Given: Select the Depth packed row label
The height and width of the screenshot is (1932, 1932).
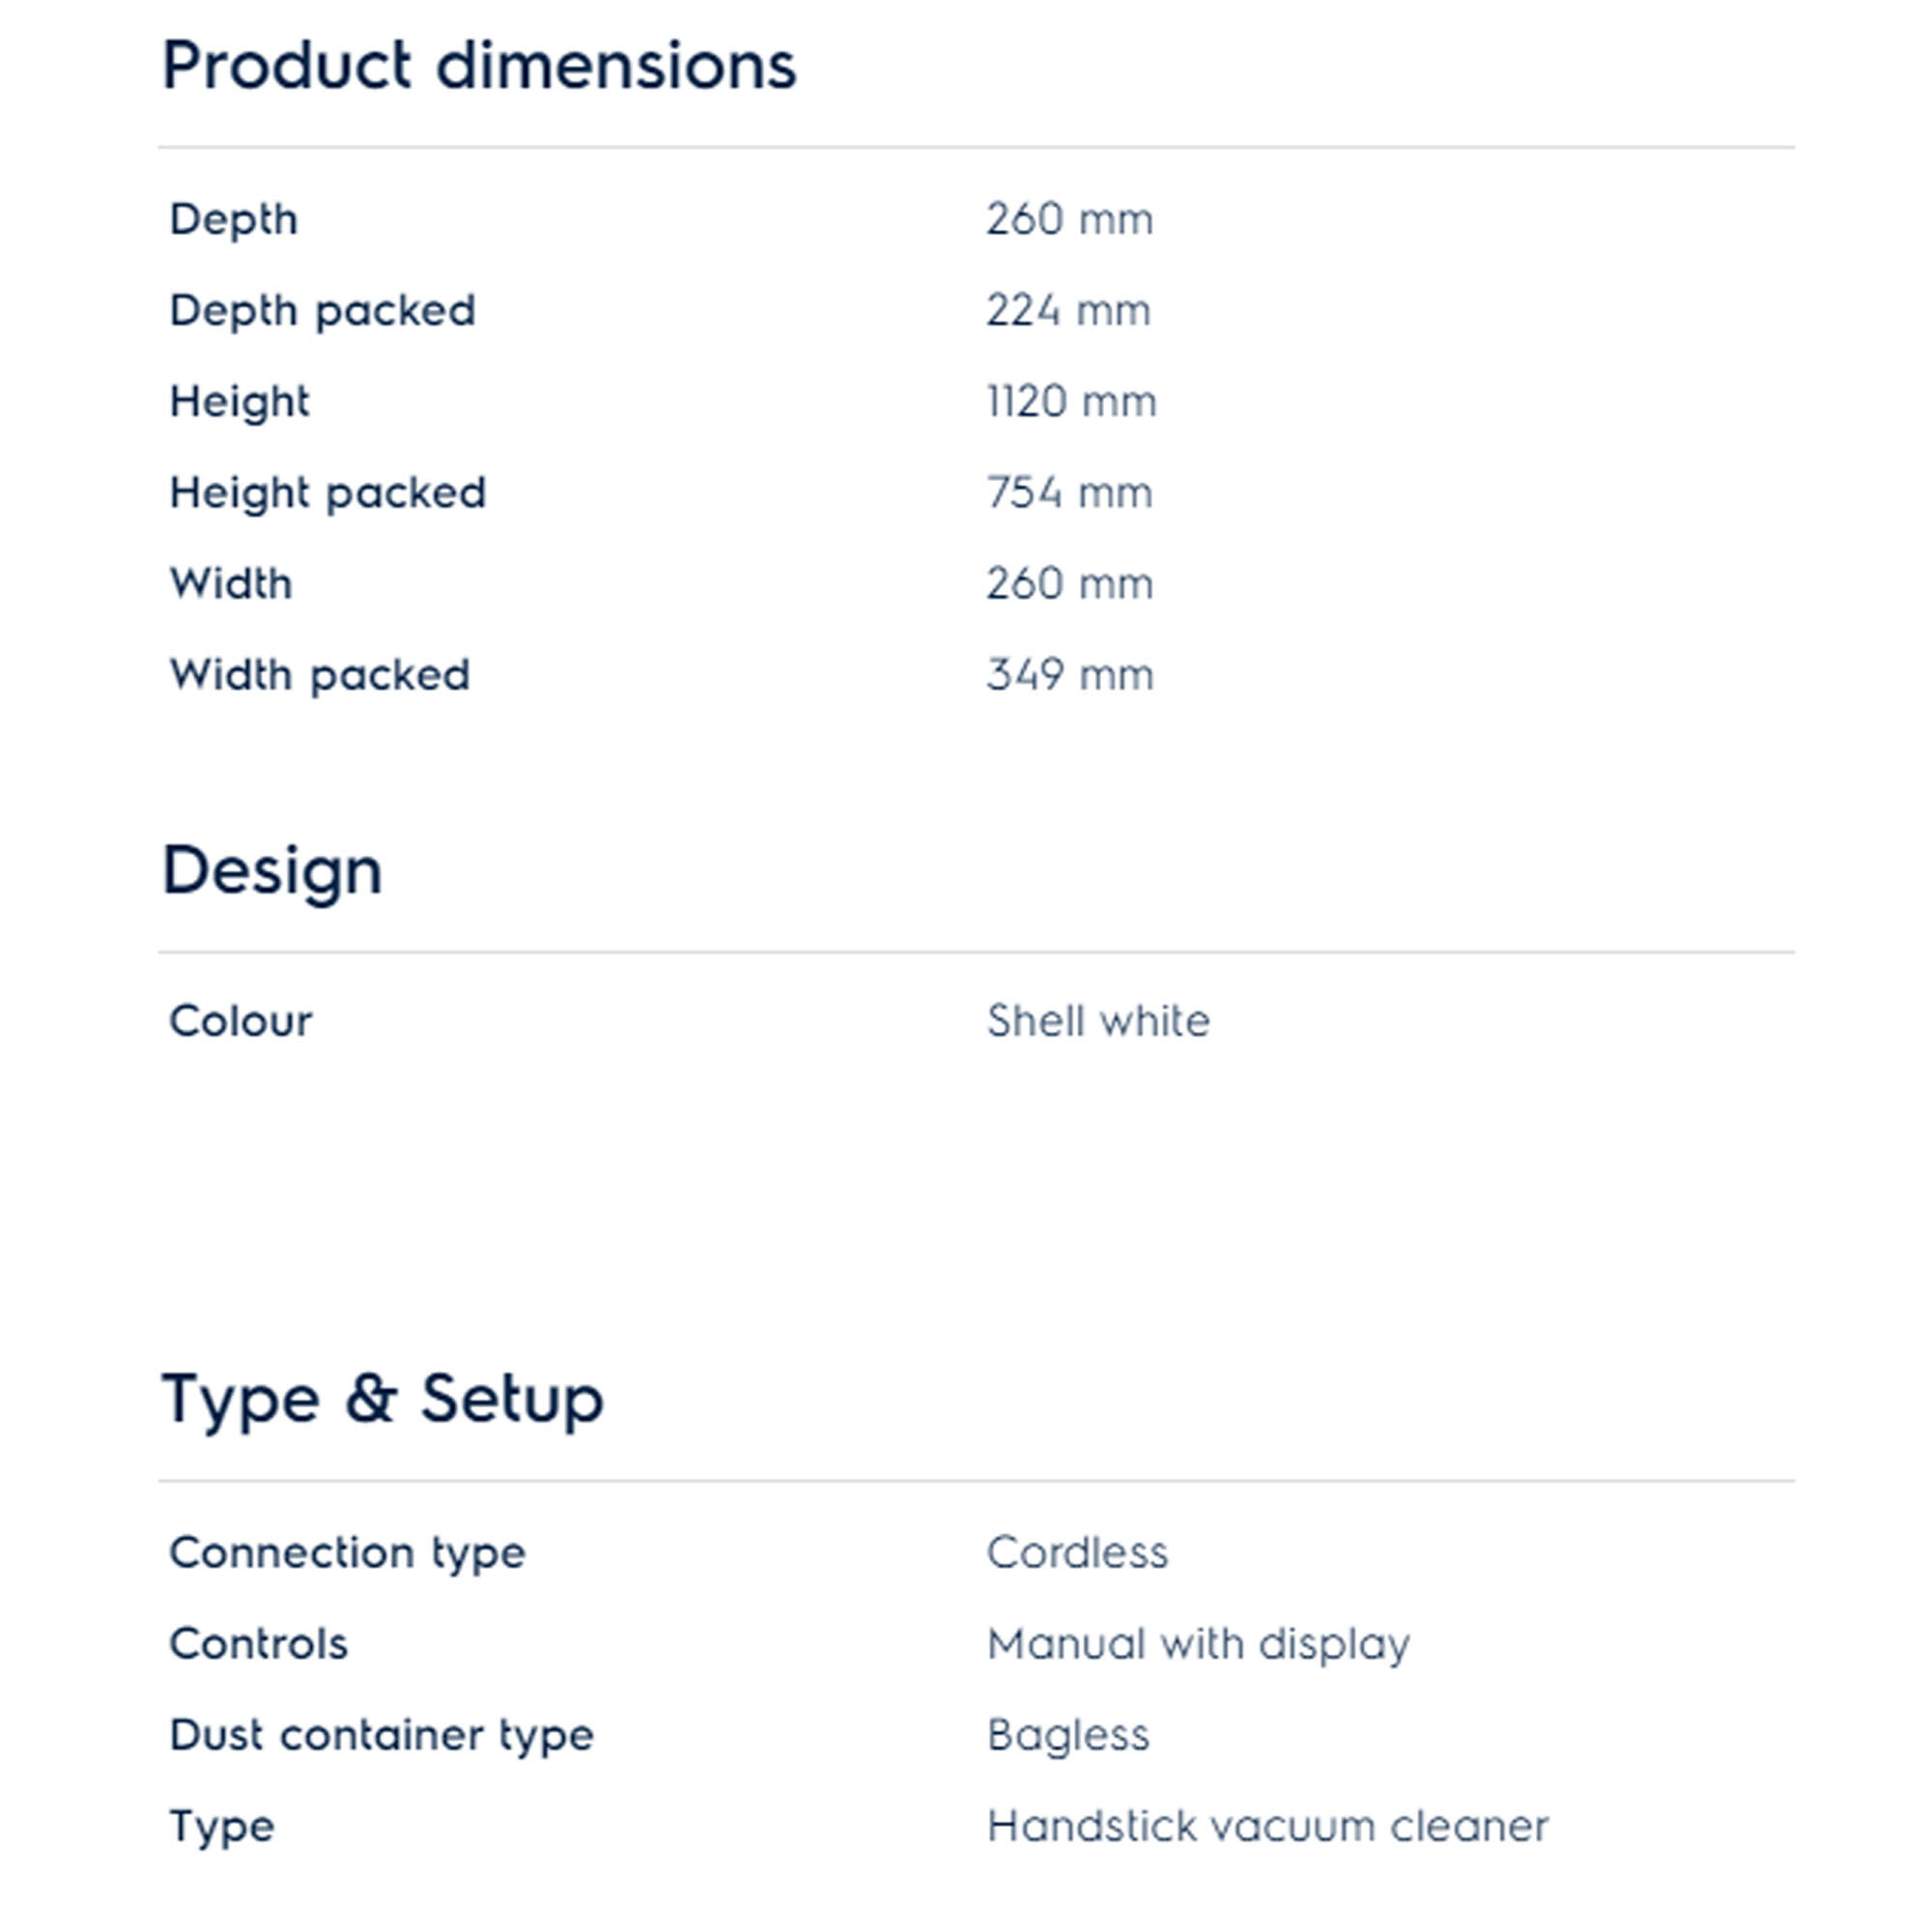Looking at the screenshot, I should pyautogui.click(x=322, y=311).
